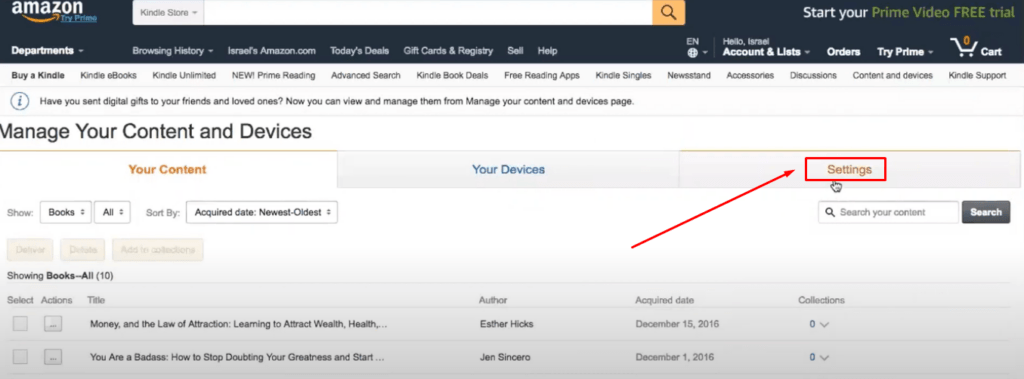This screenshot has width=1024, height=379.
Task: Open Kindle Singles menu item
Action: coord(623,75)
